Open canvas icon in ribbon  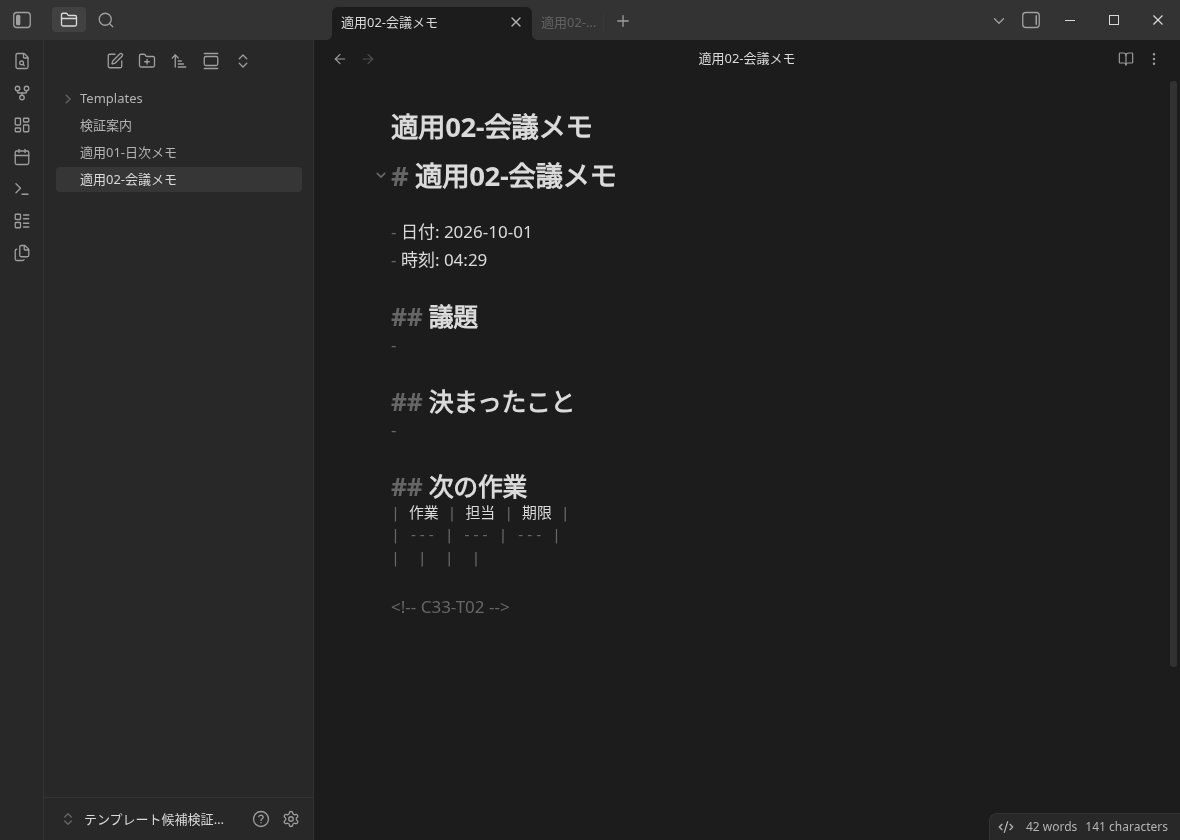pos(22,125)
